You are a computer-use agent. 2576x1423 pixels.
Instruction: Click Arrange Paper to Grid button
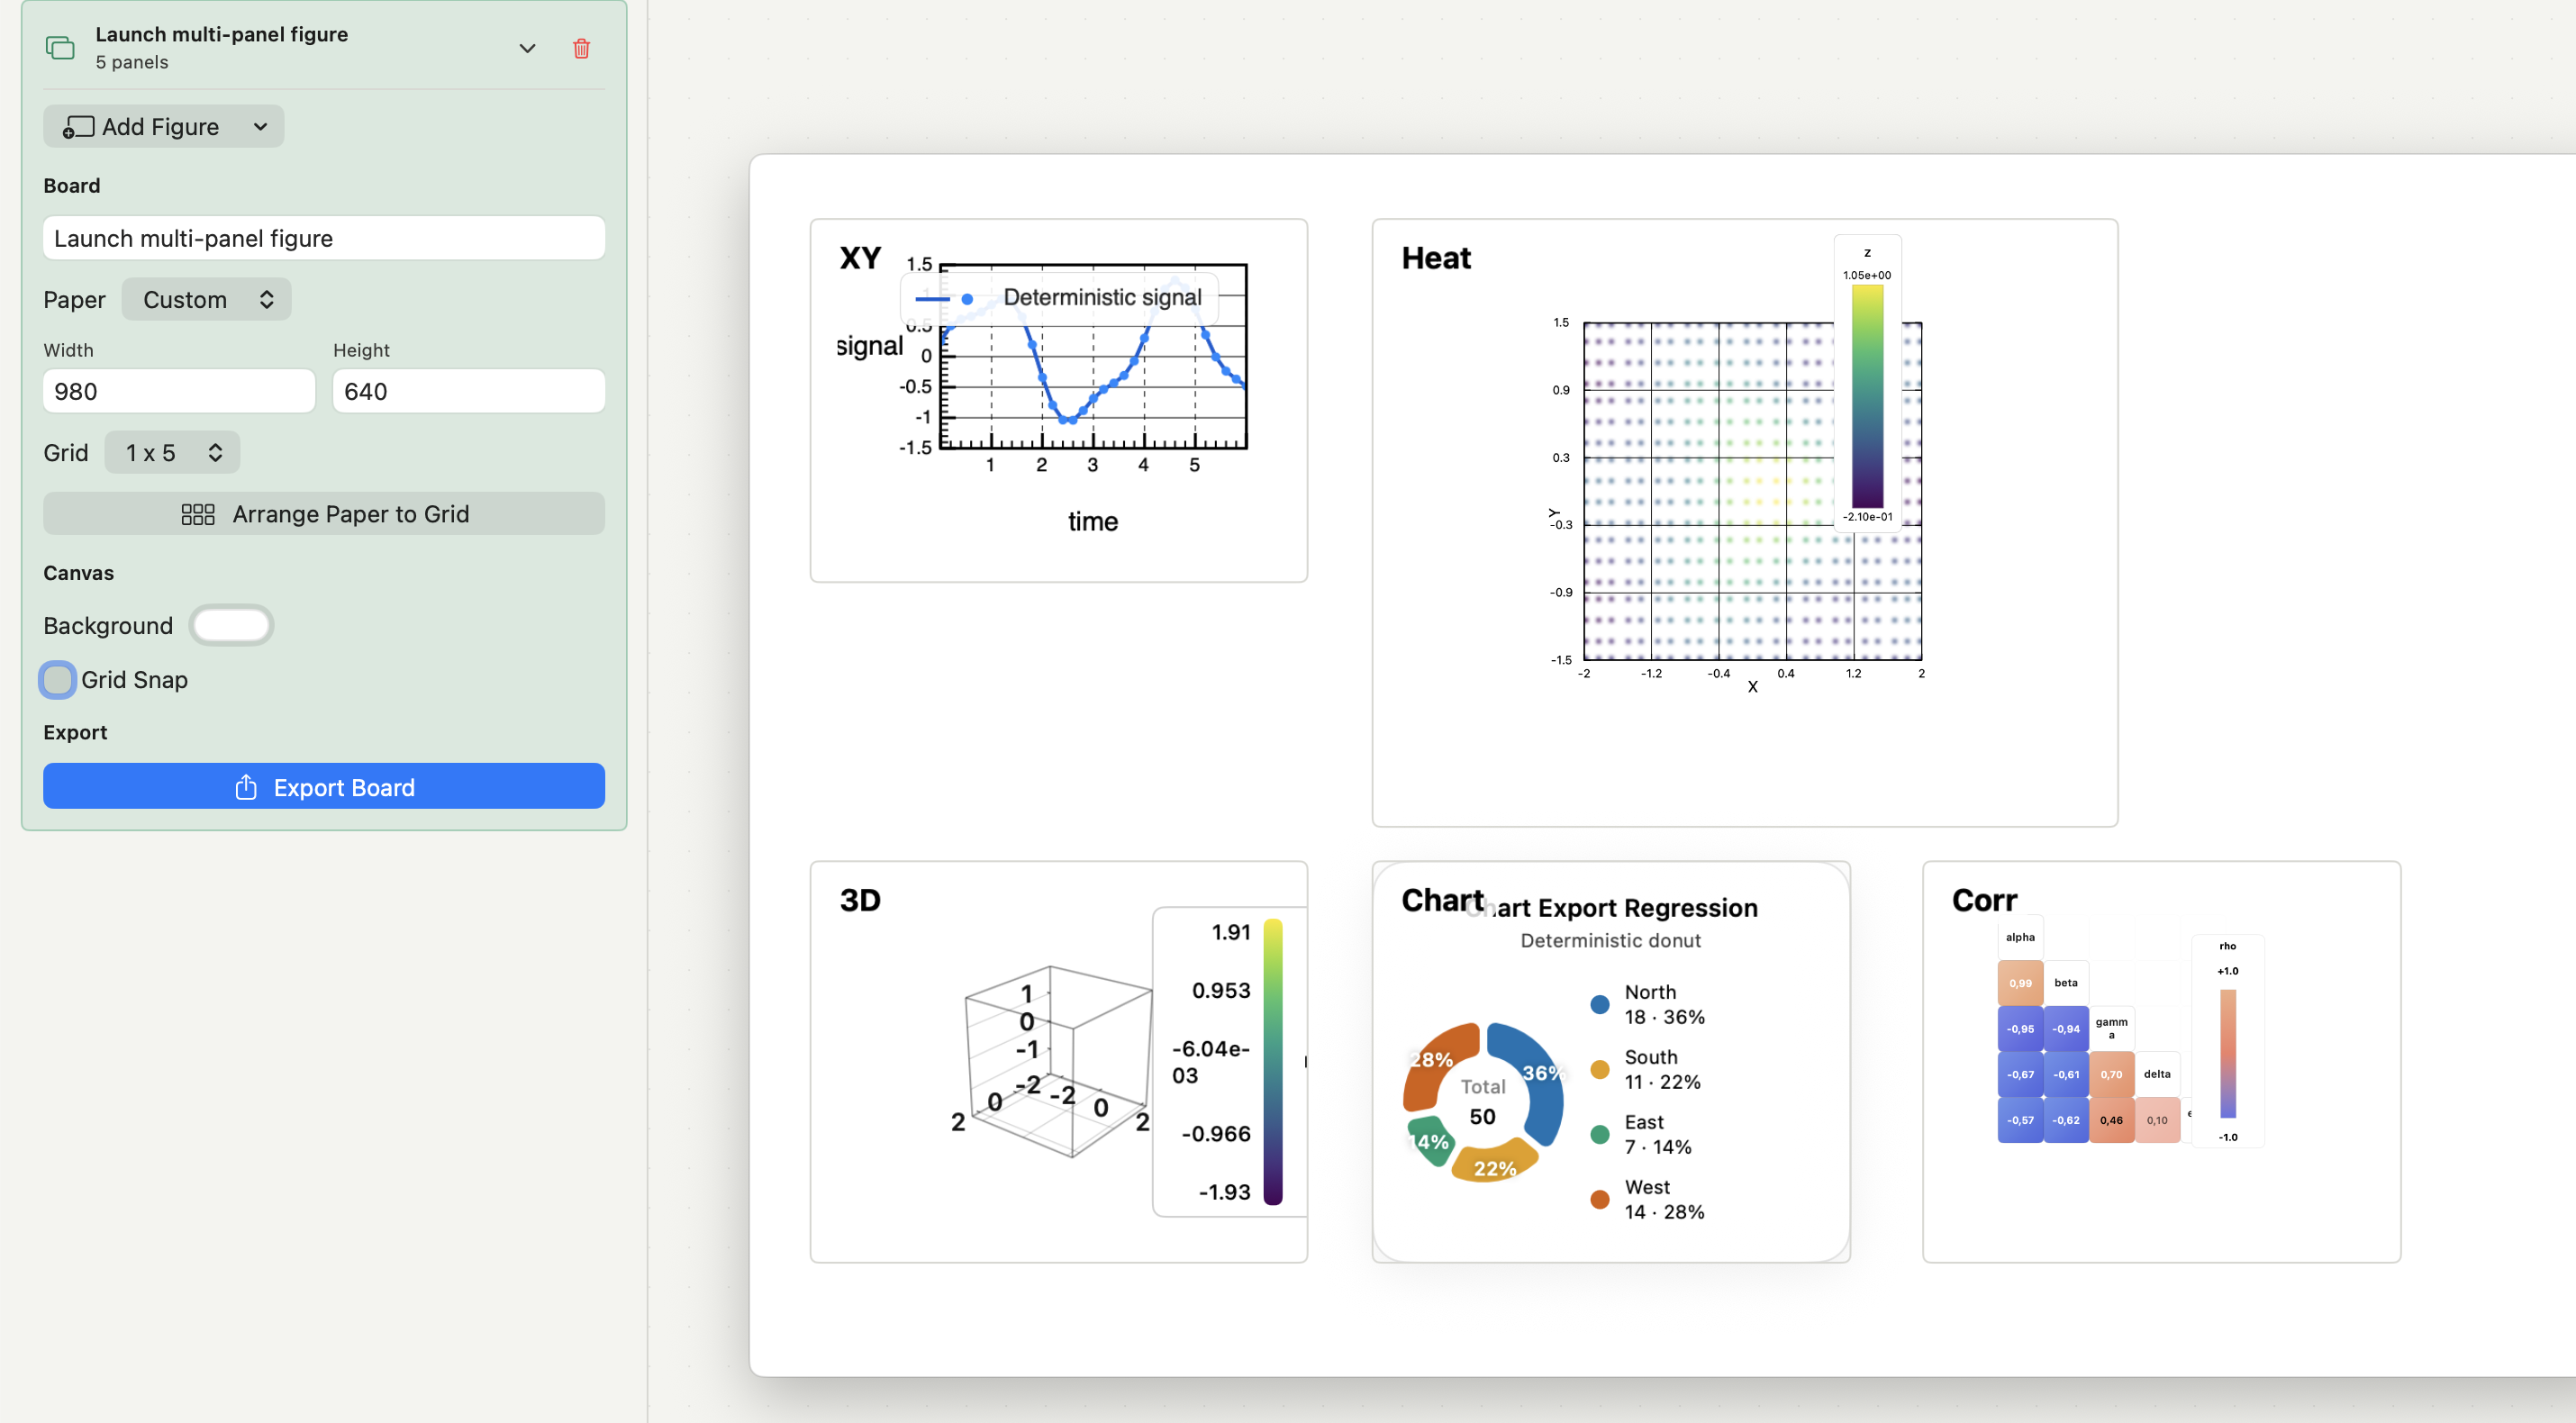coord(324,514)
